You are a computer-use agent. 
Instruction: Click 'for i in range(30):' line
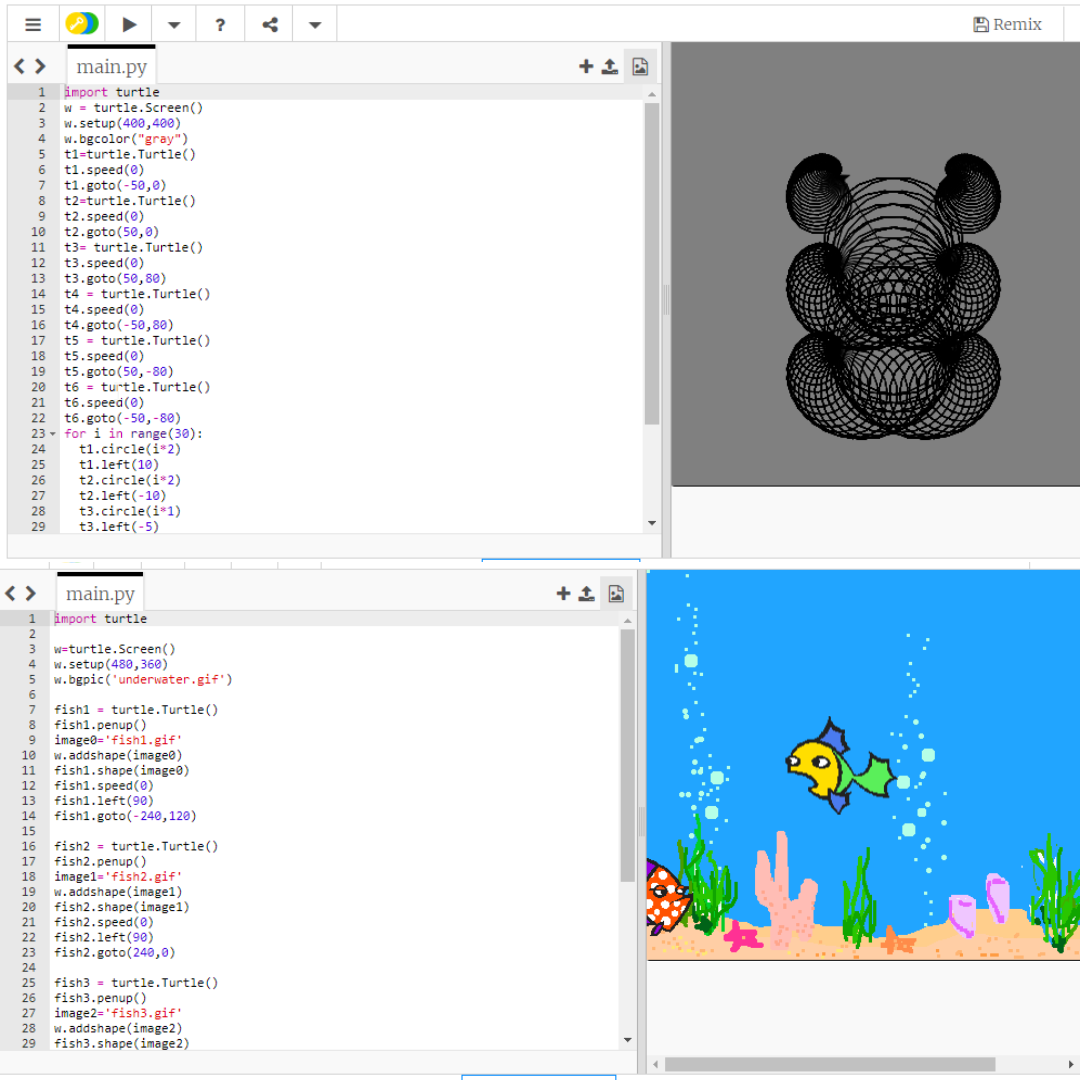pyautogui.click(x=134, y=433)
